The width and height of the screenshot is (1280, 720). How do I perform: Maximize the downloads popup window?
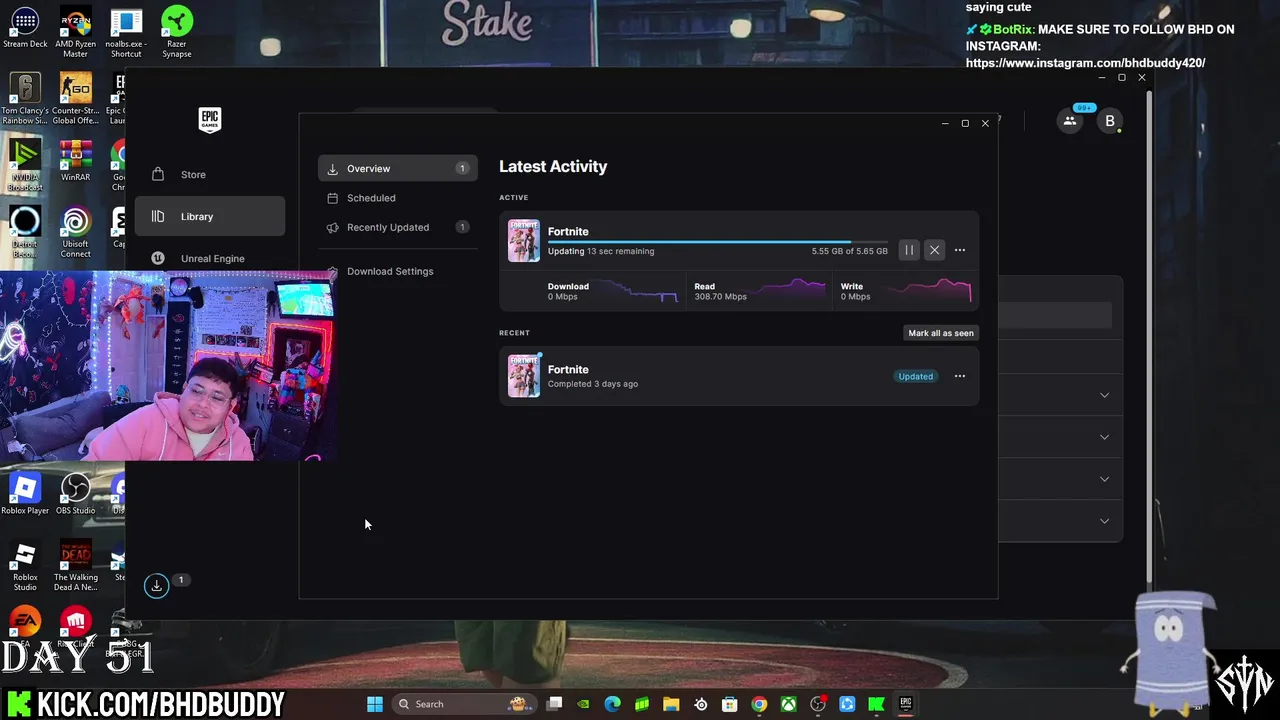965,123
